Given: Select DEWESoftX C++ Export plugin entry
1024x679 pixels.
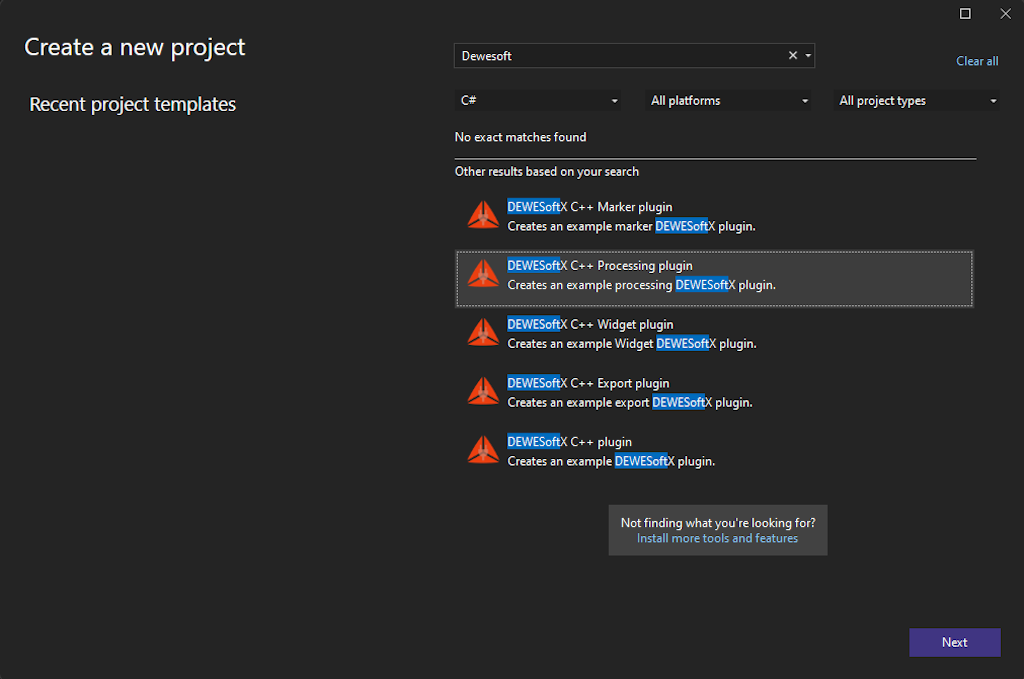Looking at the screenshot, I should pos(714,393).
